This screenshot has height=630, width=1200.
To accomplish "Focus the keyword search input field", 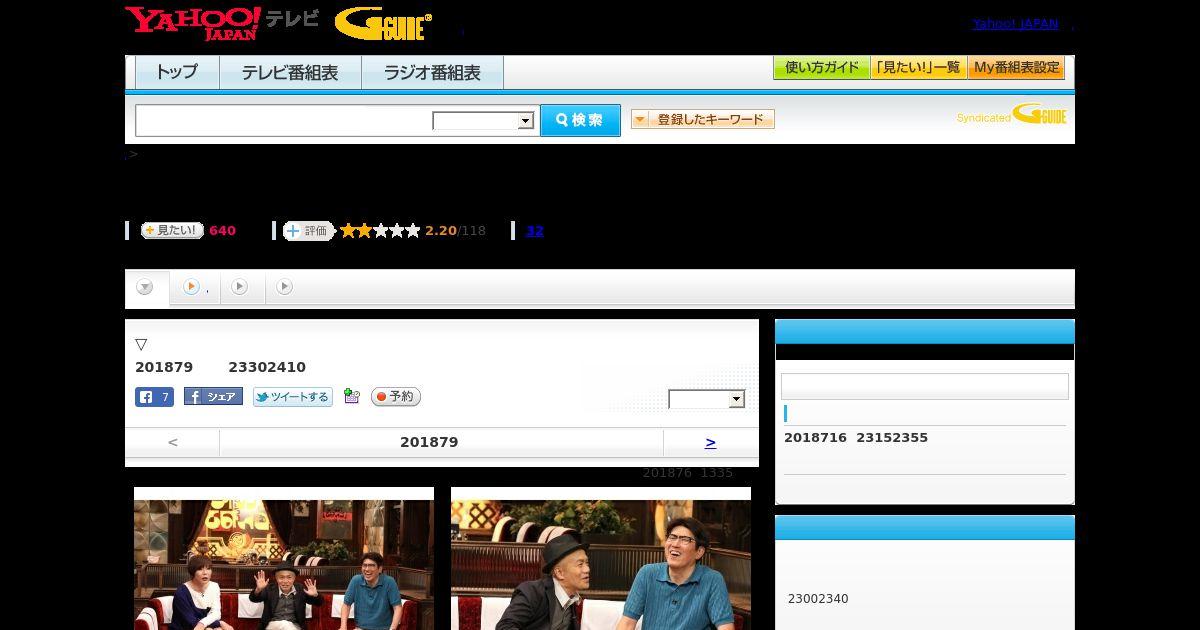I will point(283,120).
